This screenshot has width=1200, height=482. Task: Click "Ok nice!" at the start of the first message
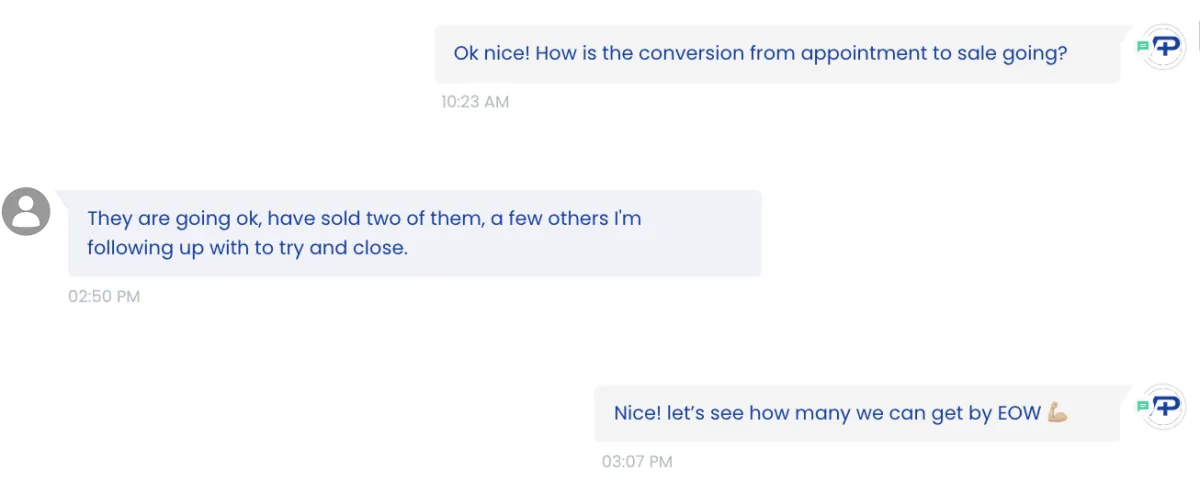(x=491, y=53)
